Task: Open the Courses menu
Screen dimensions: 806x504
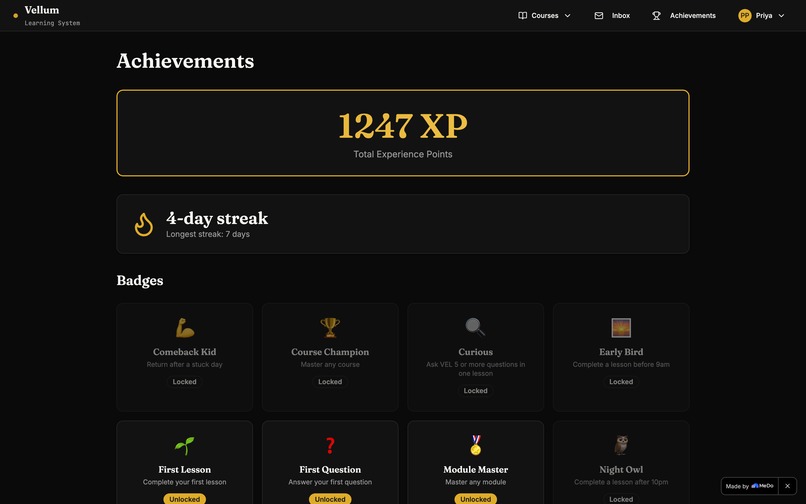Action: [x=544, y=15]
